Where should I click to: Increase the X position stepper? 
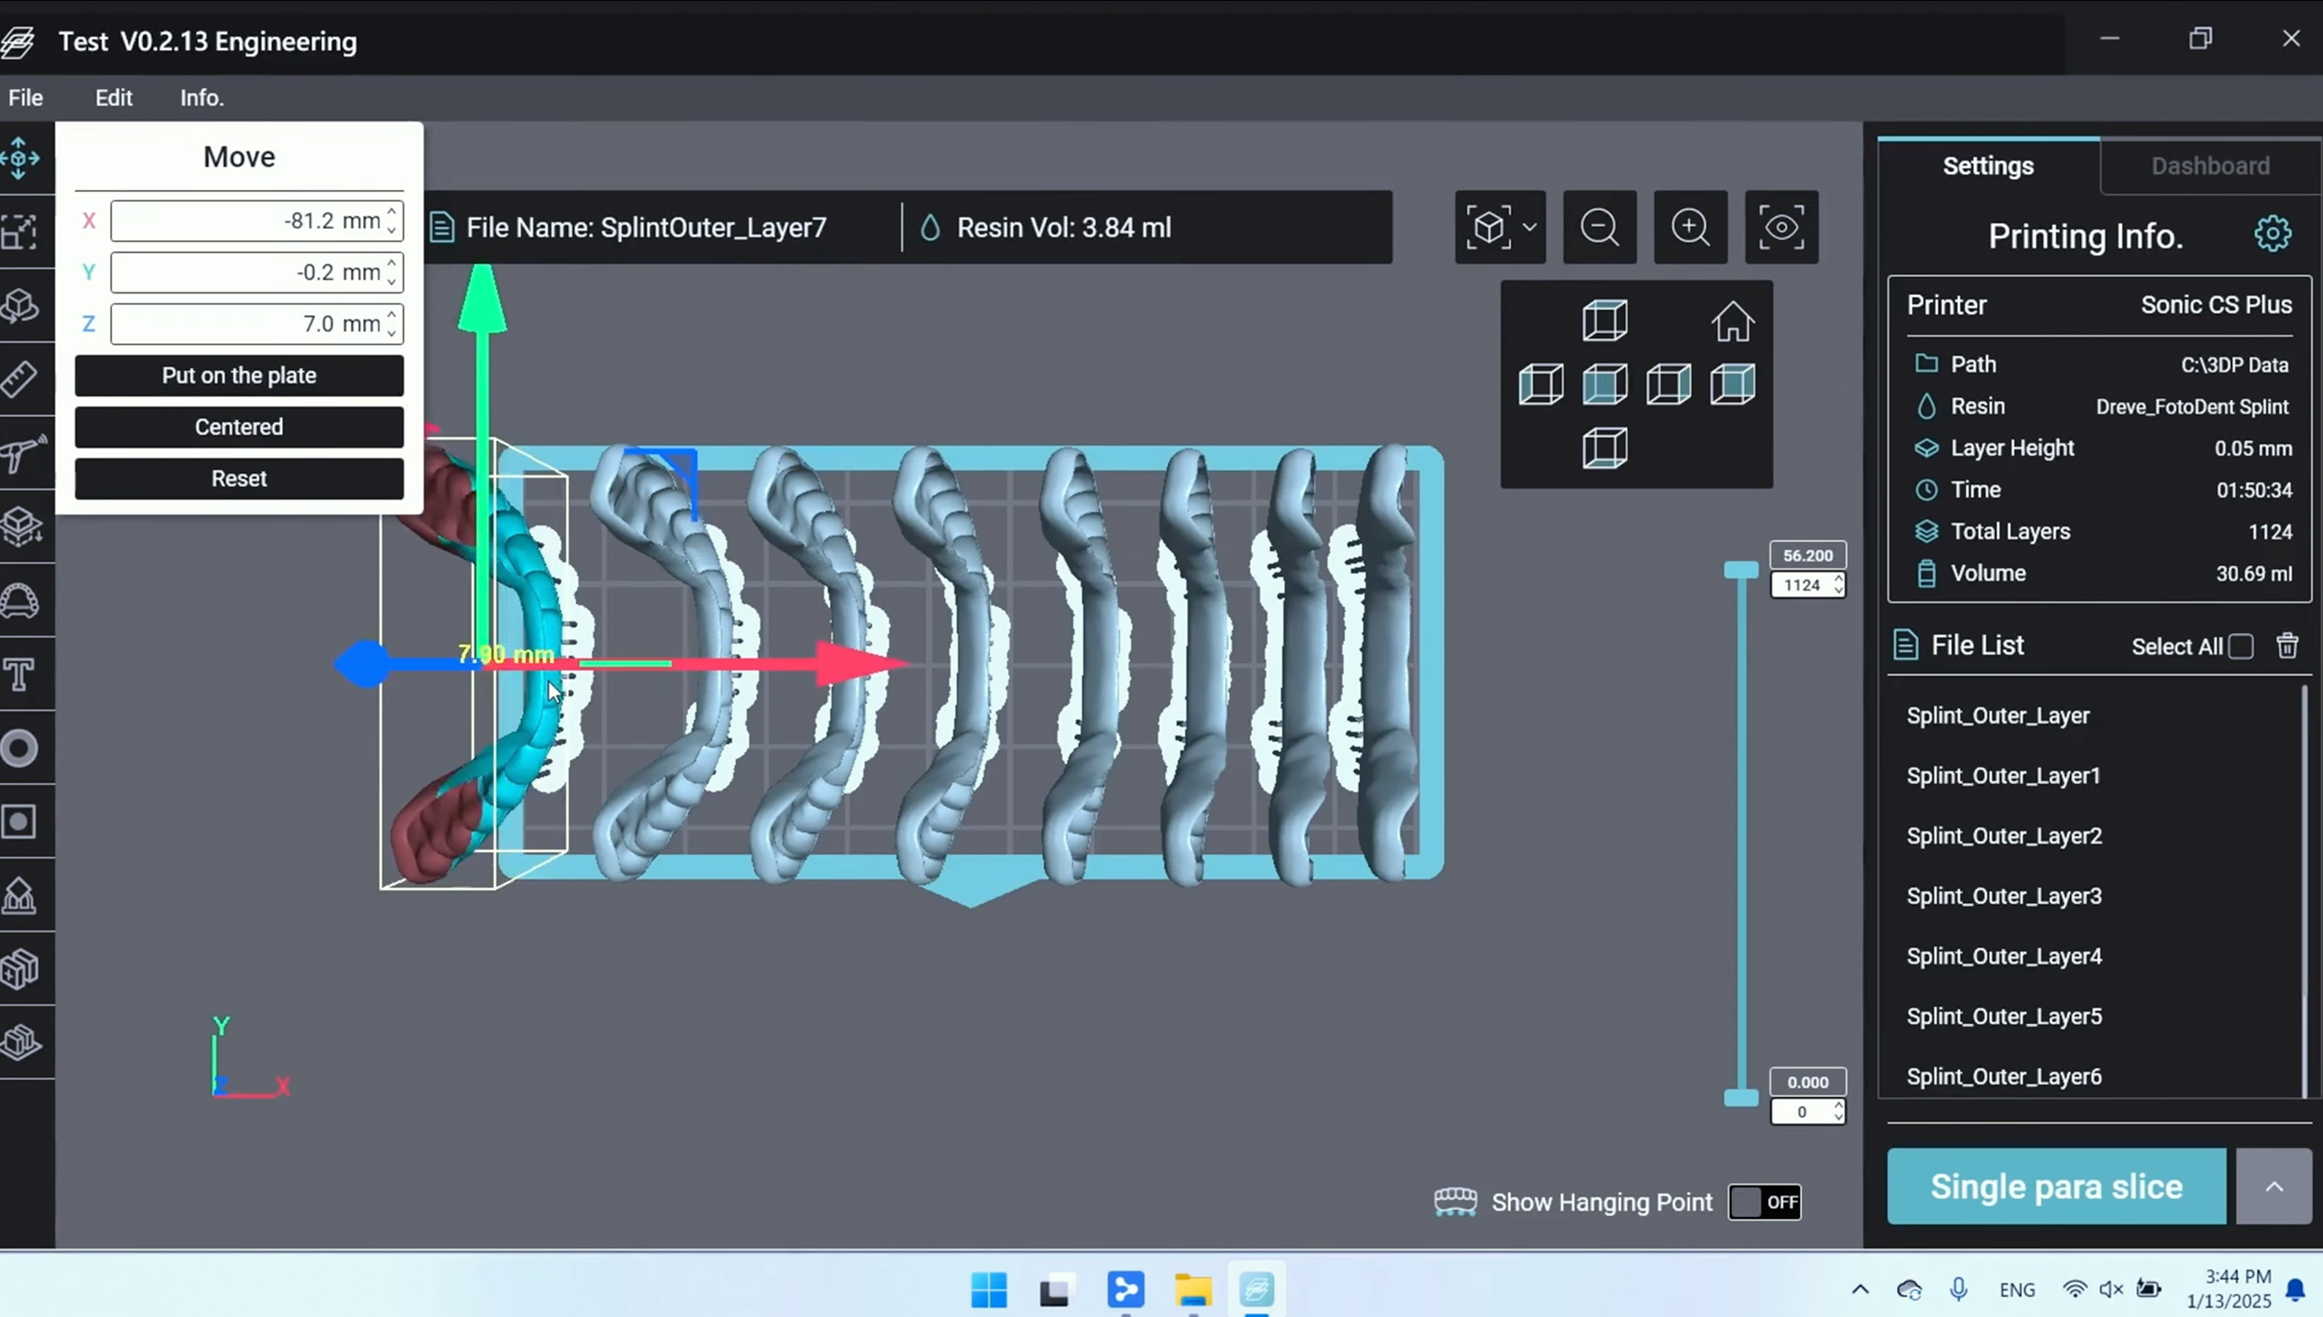pyautogui.click(x=392, y=212)
